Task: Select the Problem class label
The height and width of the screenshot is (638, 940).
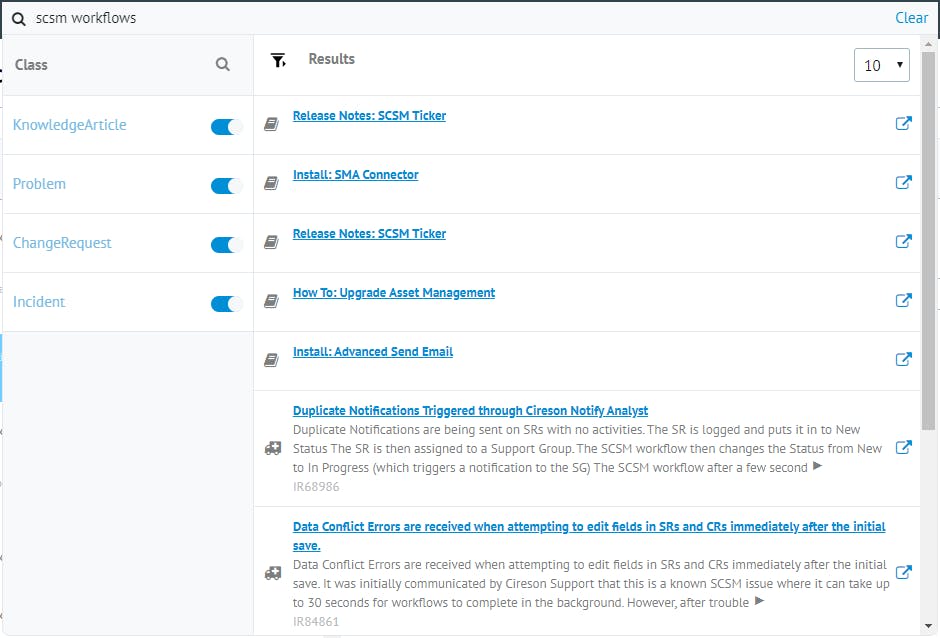Action: coord(39,183)
